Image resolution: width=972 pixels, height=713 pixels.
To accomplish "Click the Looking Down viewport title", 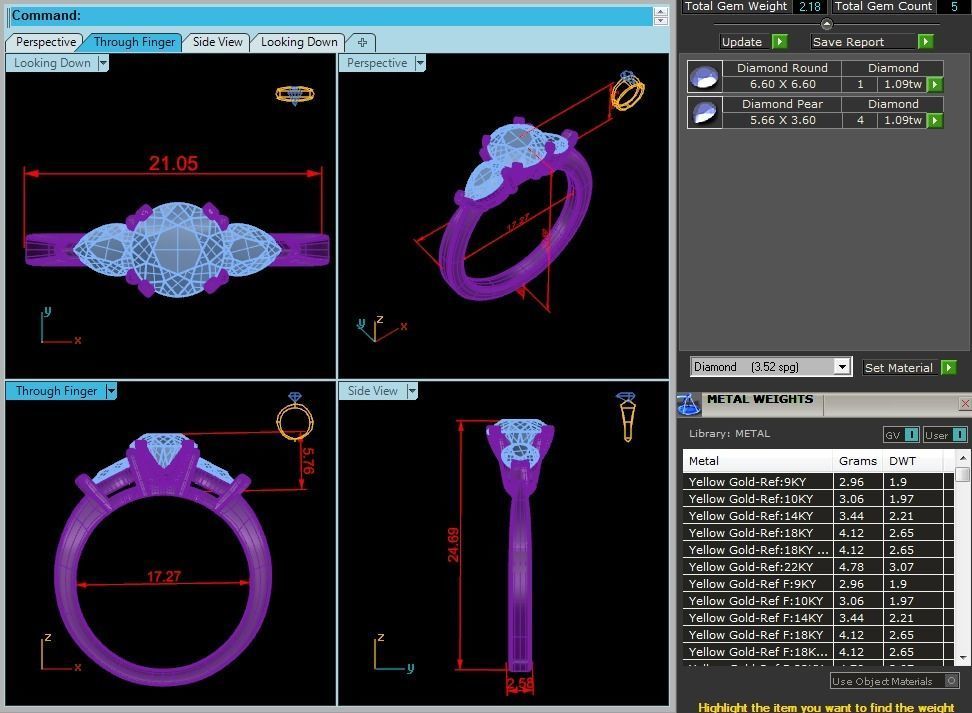I will (x=52, y=63).
